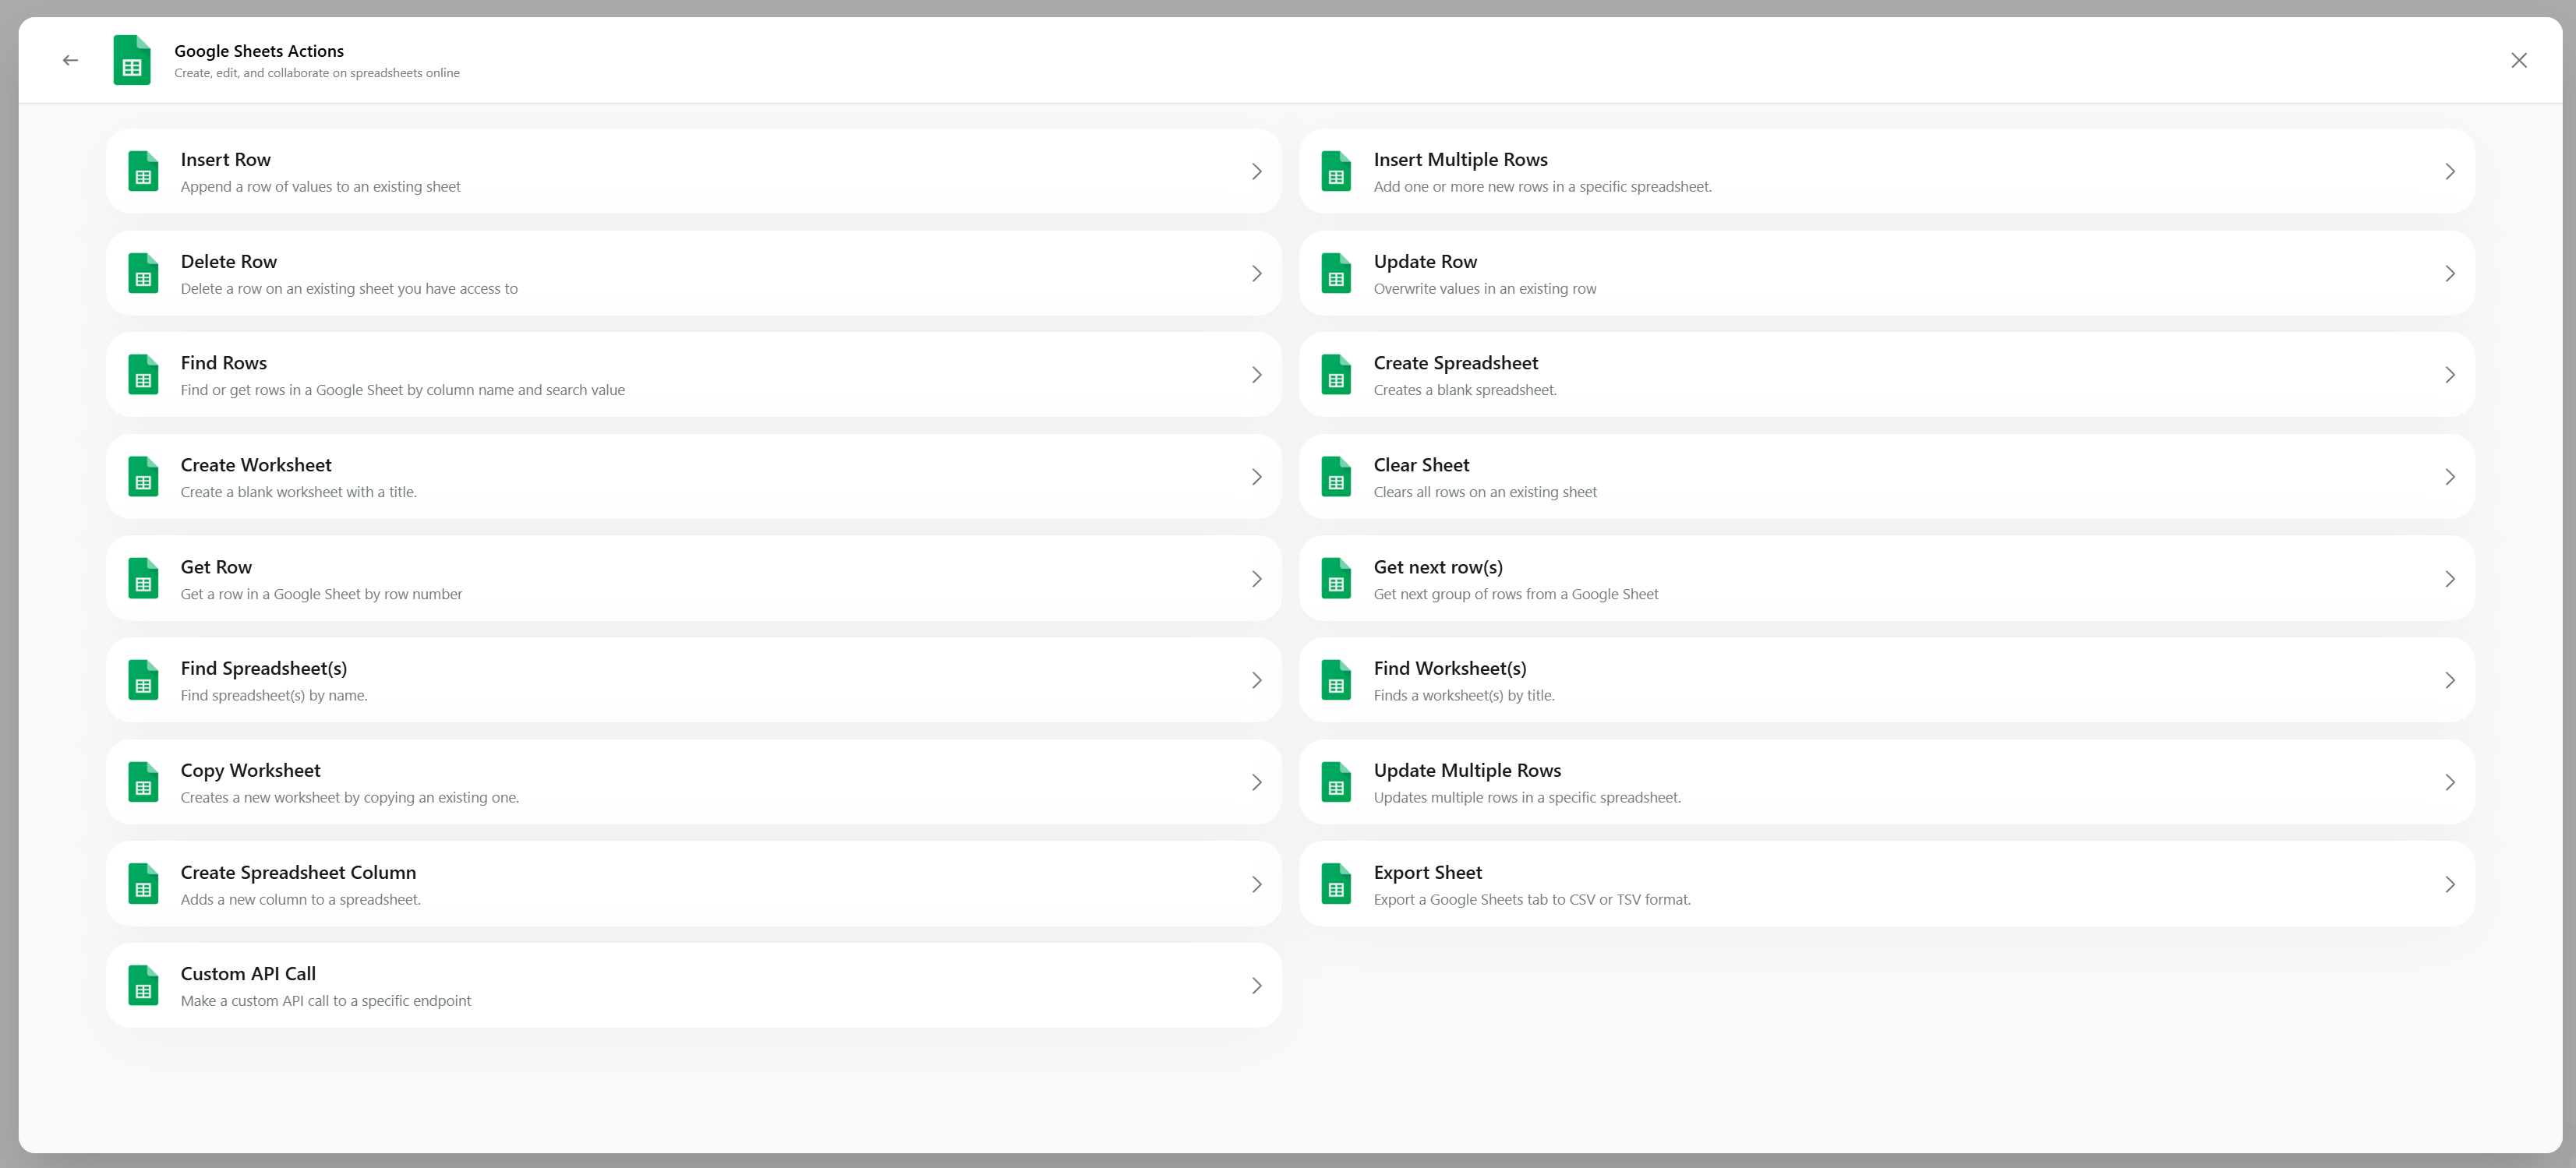The width and height of the screenshot is (2576, 1168).
Task: Select the Export Sheet title
Action: 1427,873
